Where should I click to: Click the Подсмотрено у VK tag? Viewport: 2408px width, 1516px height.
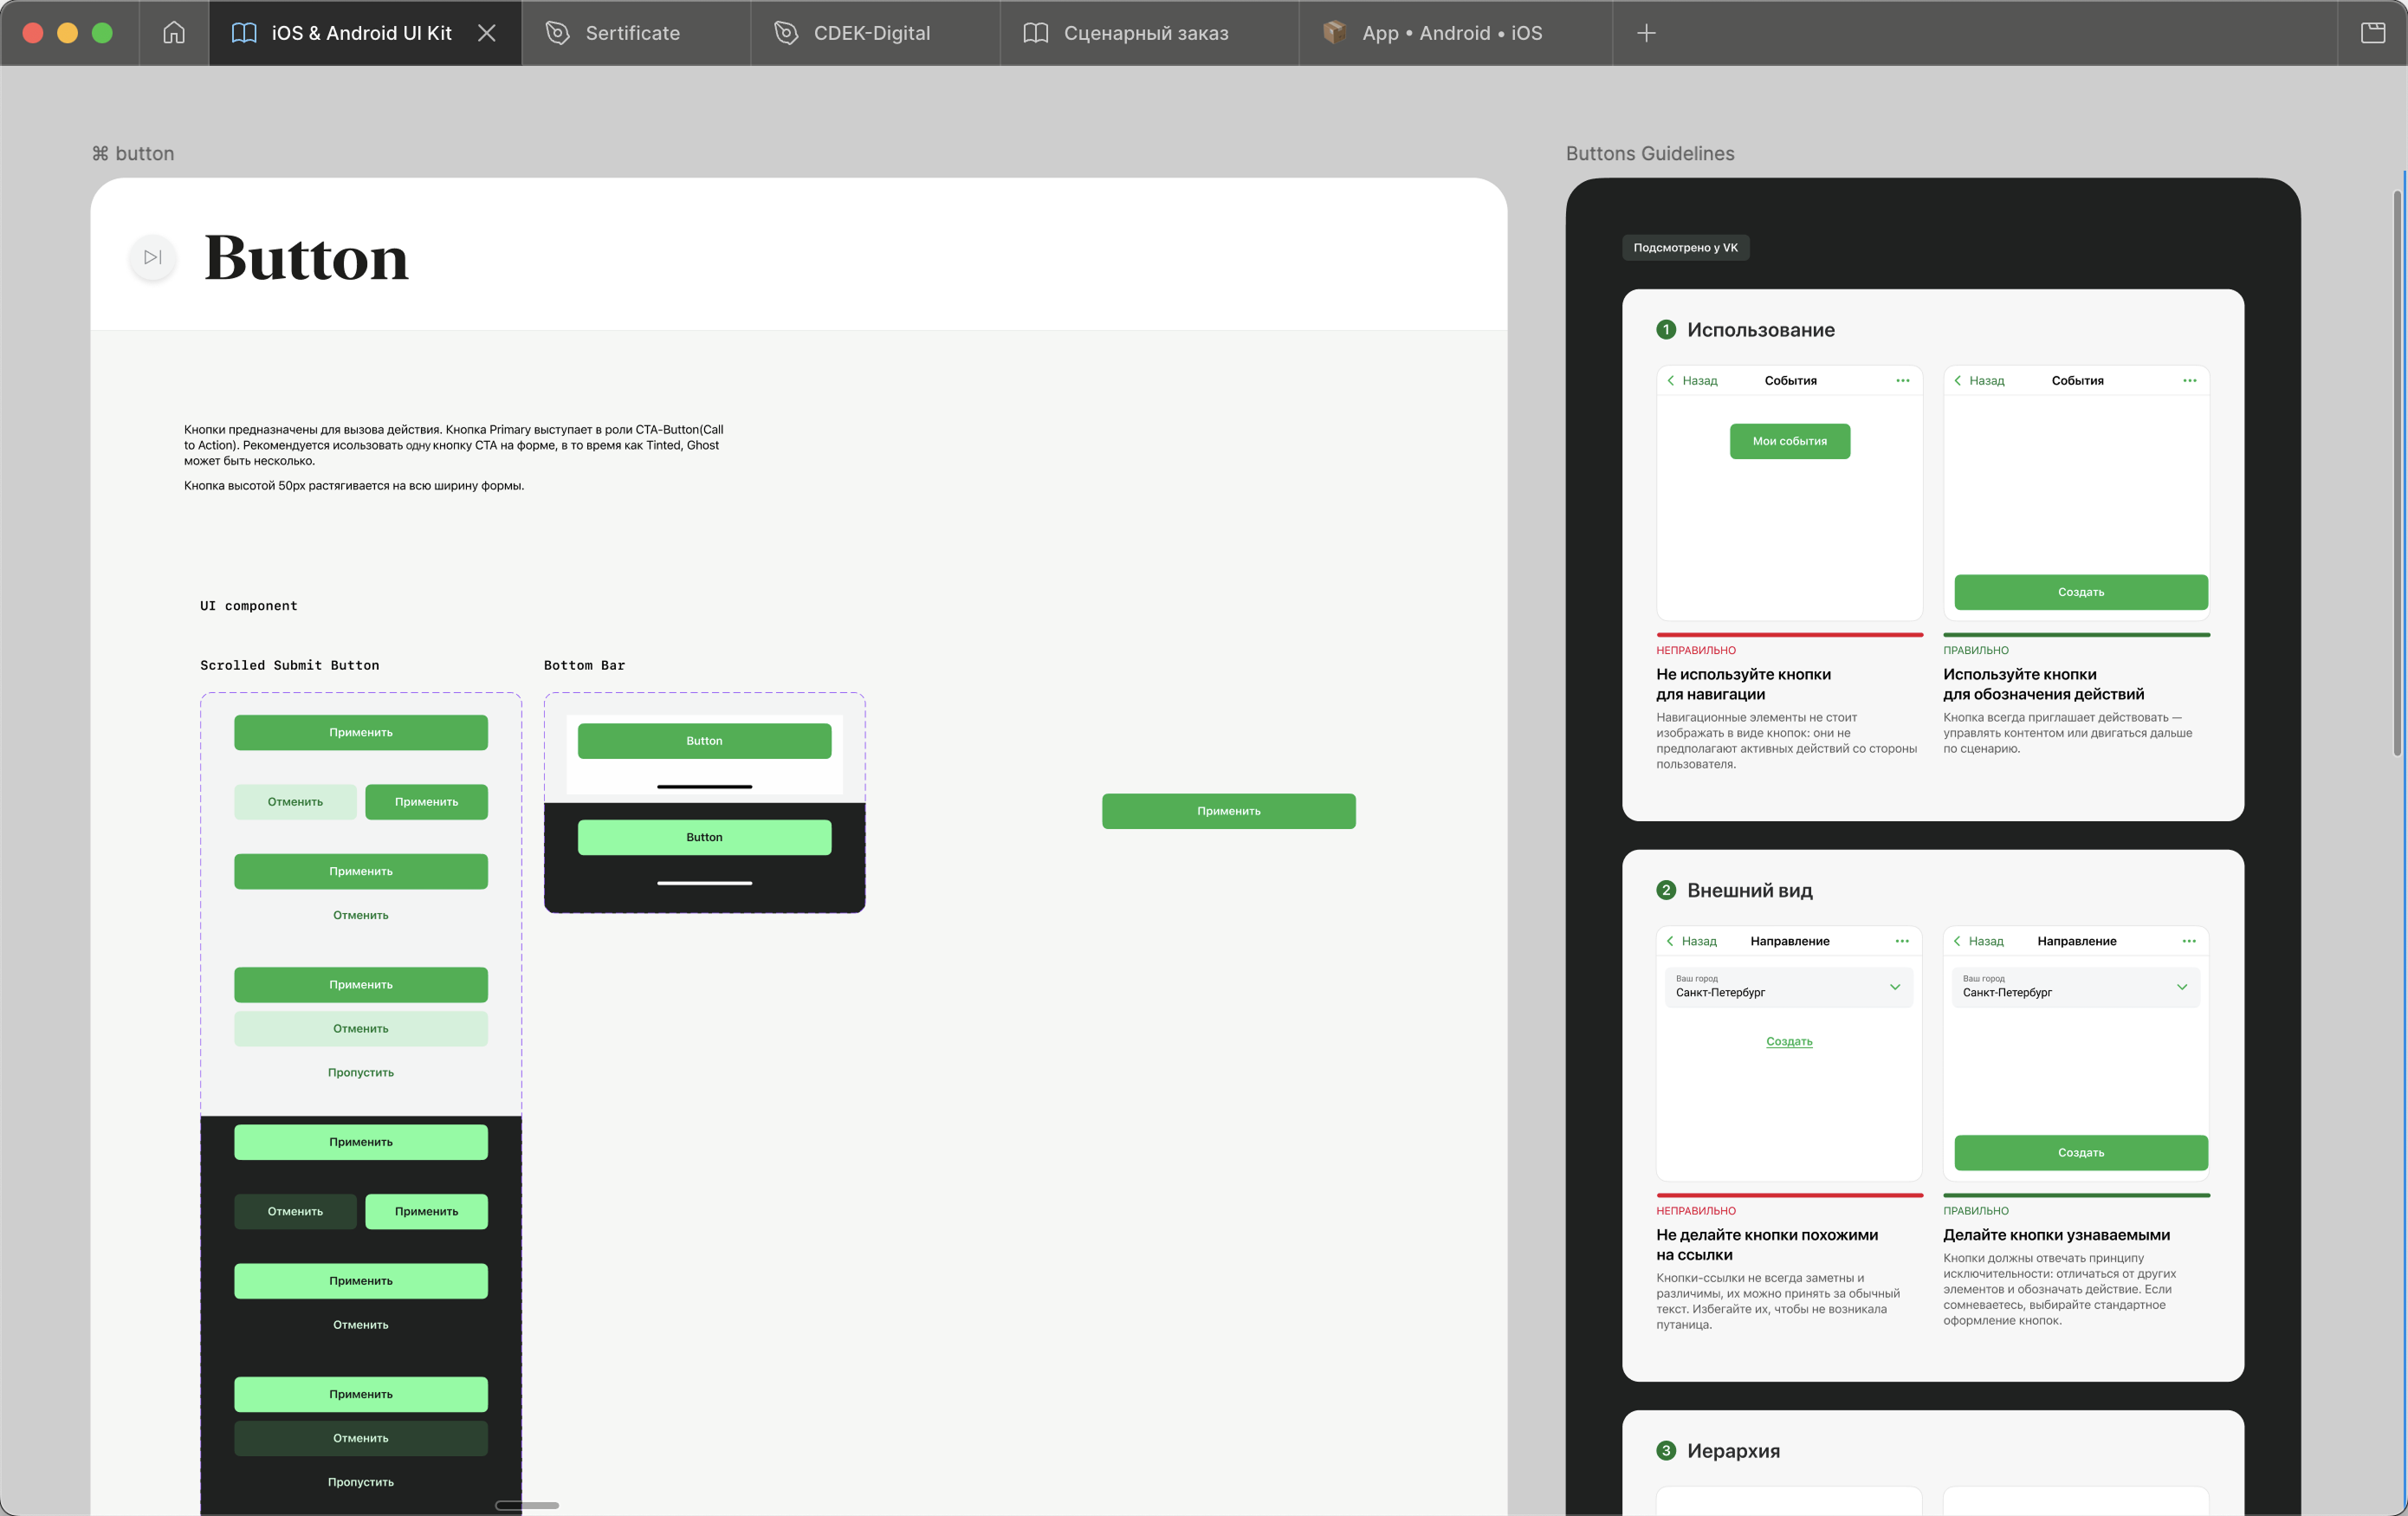pyautogui.click(x=1685, y=247)
